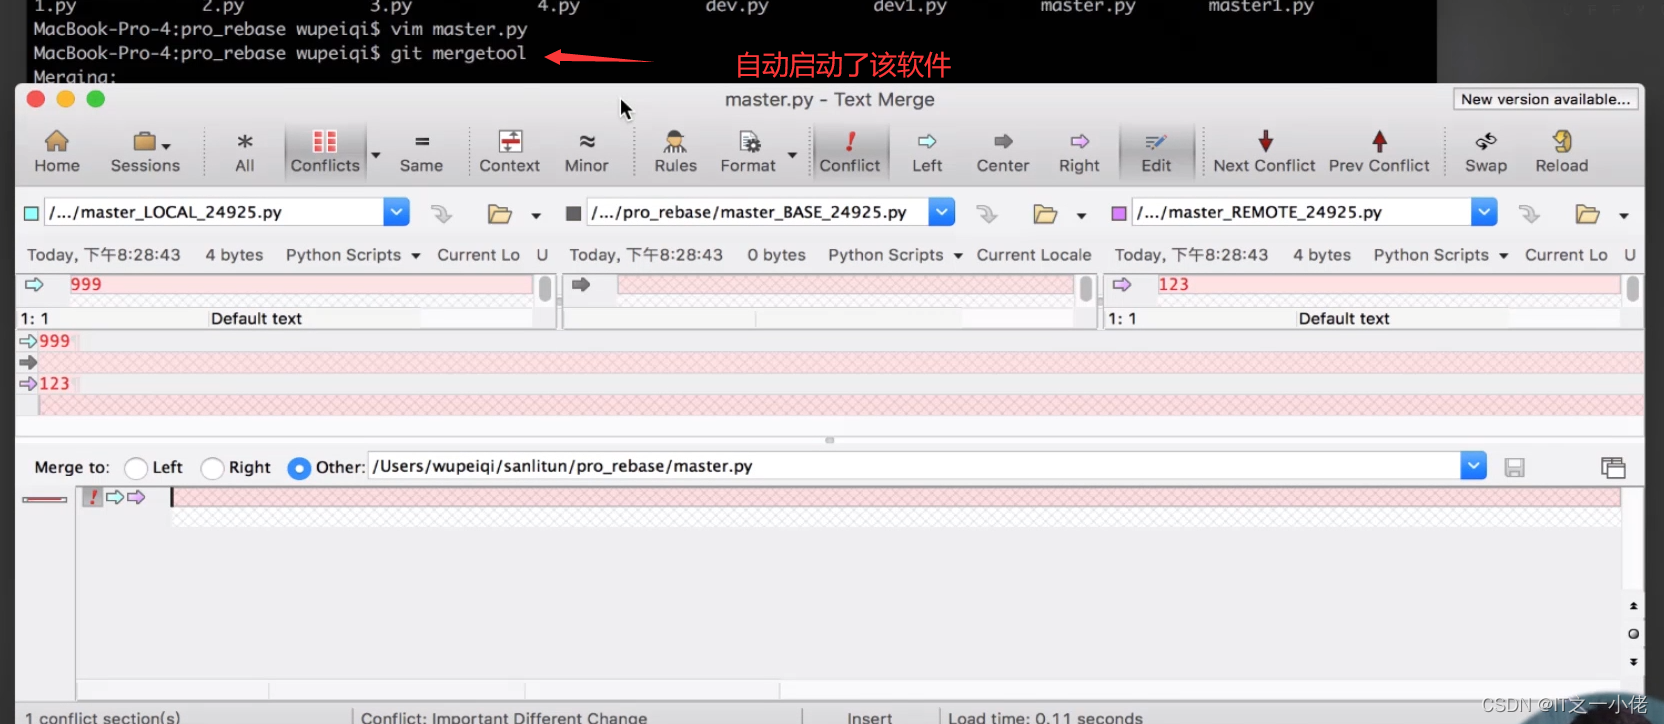This screenshot has width=1664, height=724.
Task: Open folder for the REMOTE pane
Action: click(1587, 213)
